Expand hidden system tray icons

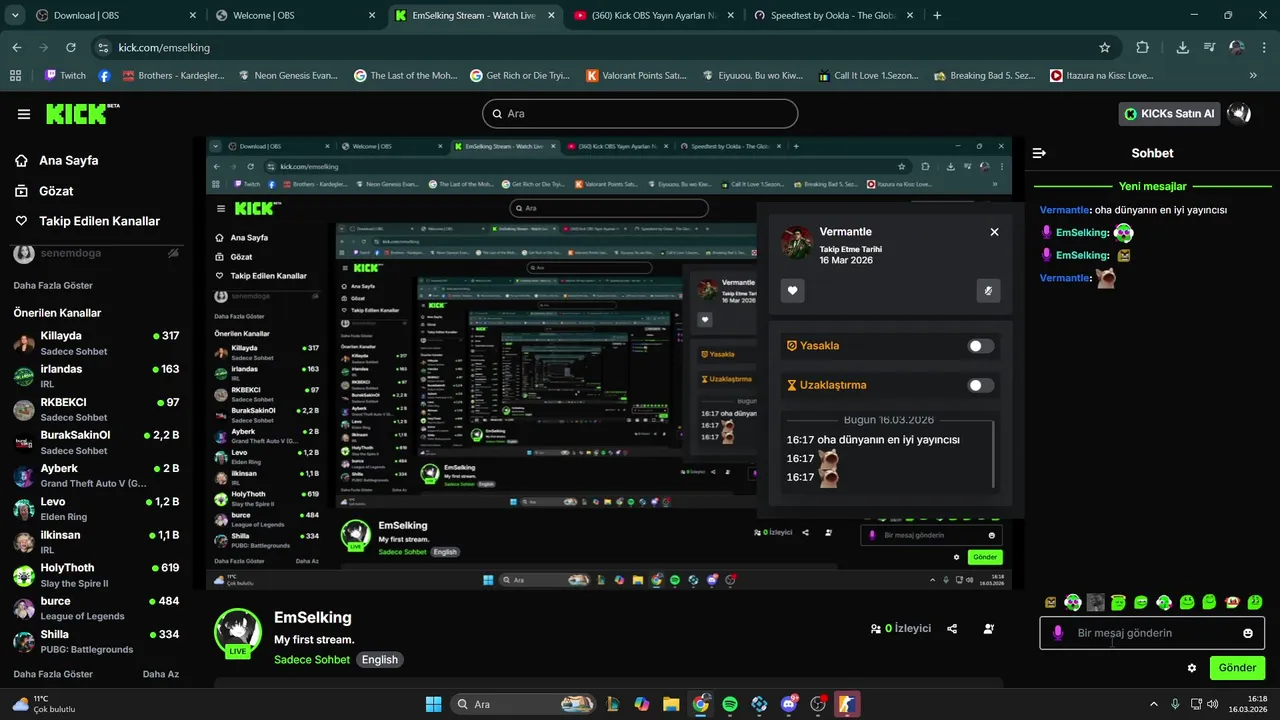pos(1153,704)
